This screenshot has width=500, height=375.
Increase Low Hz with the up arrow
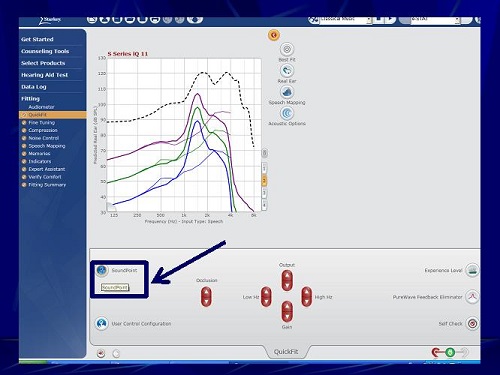pos(266,292)
